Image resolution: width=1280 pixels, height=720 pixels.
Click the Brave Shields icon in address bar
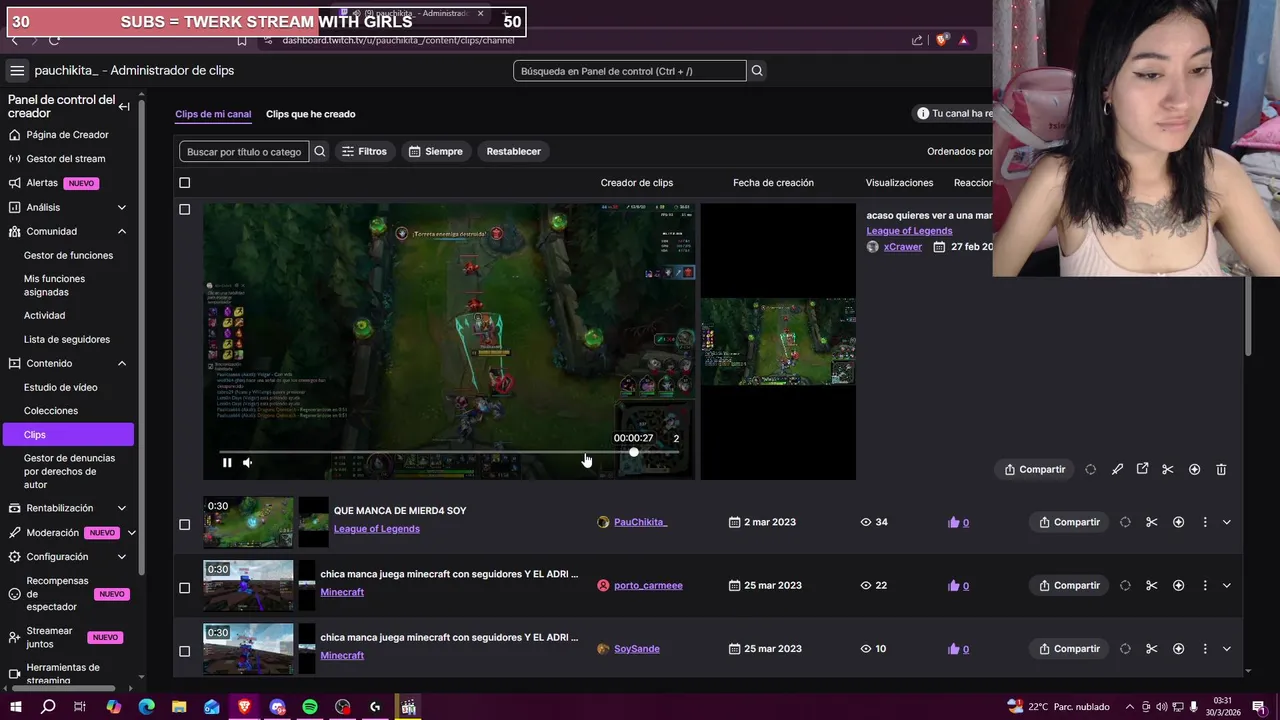point(941,40)
